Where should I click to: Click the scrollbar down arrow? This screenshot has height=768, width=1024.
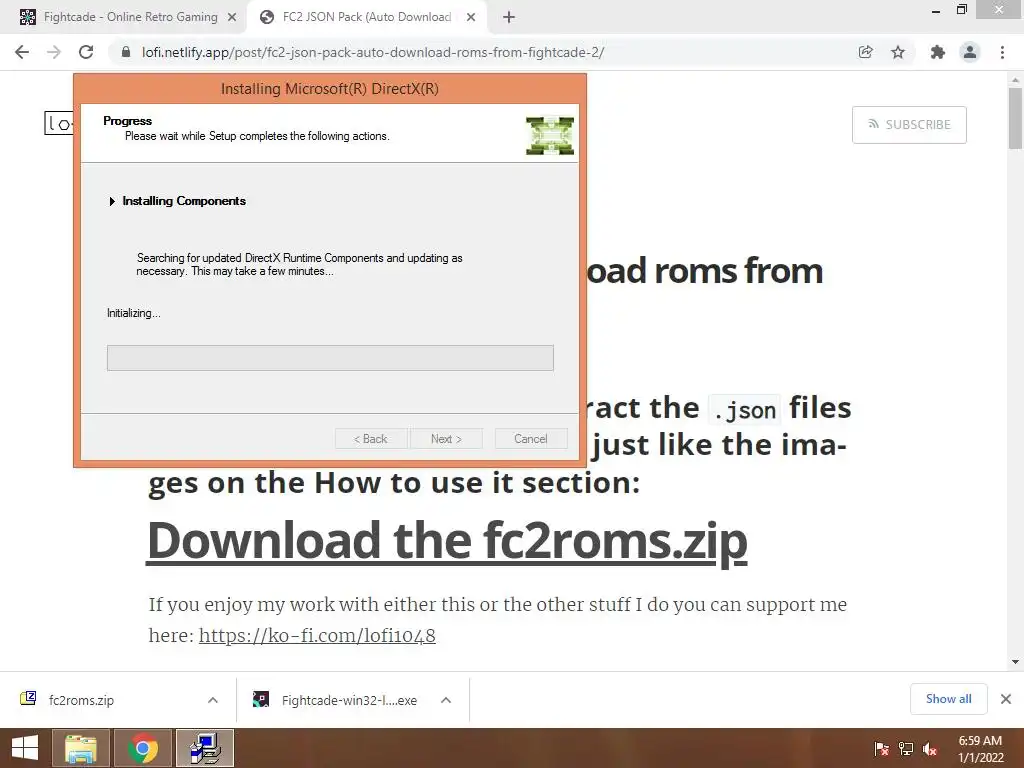click(1015, 662)
